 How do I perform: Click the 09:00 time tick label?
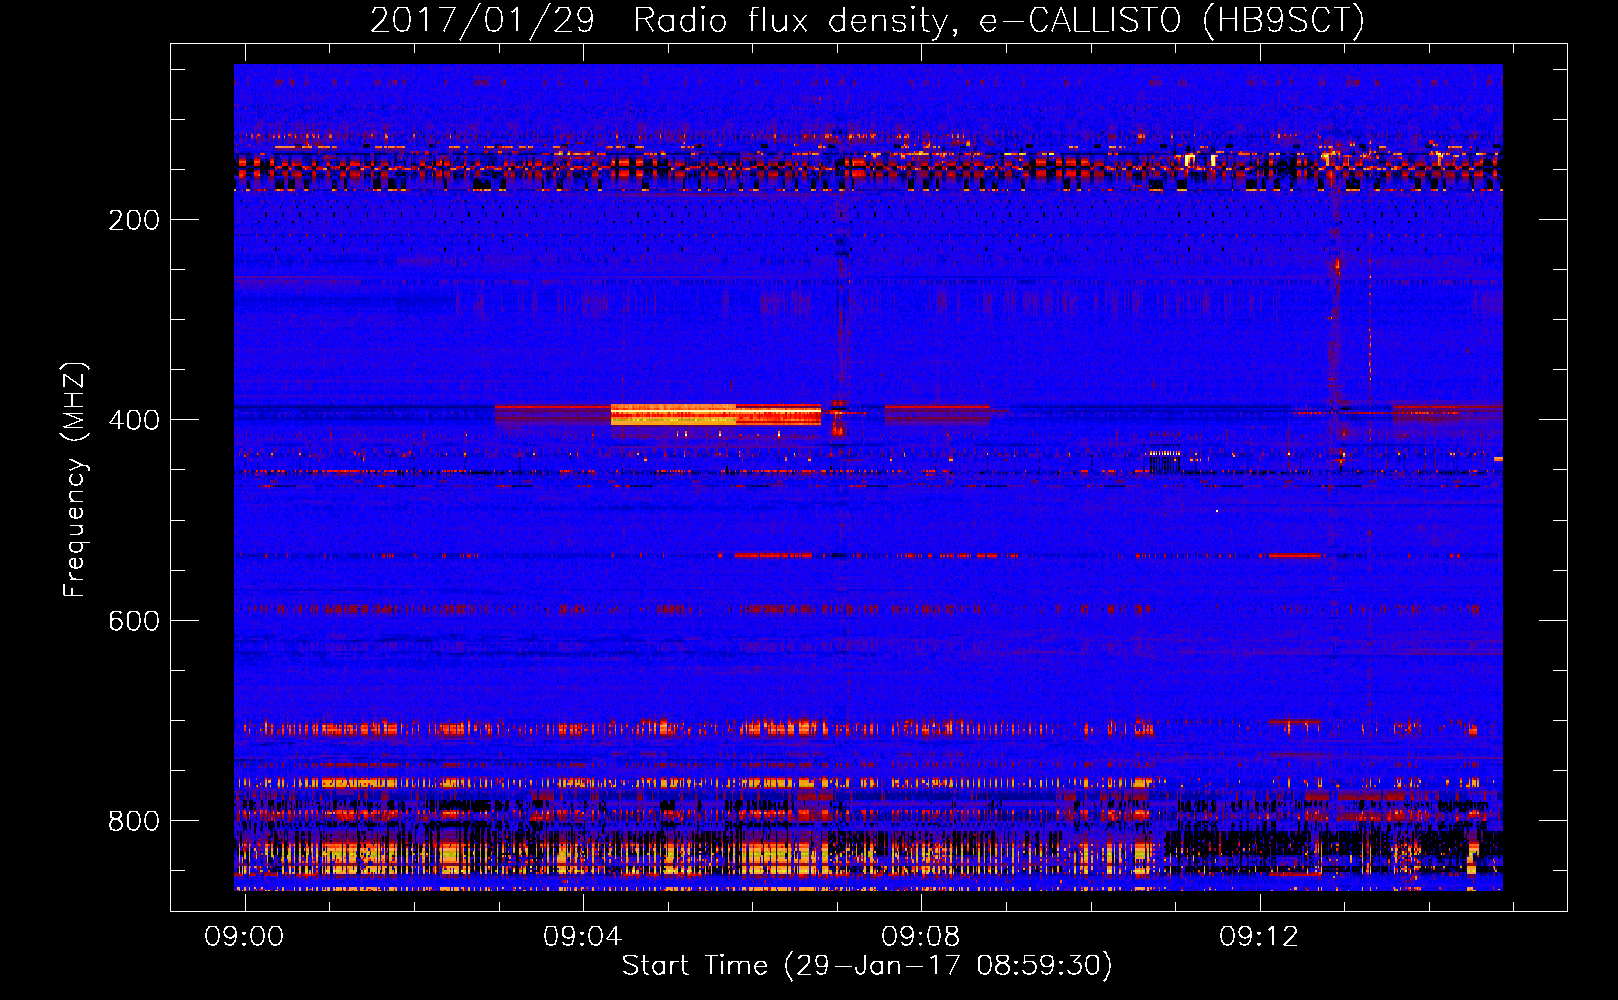[x=244, y=937]
